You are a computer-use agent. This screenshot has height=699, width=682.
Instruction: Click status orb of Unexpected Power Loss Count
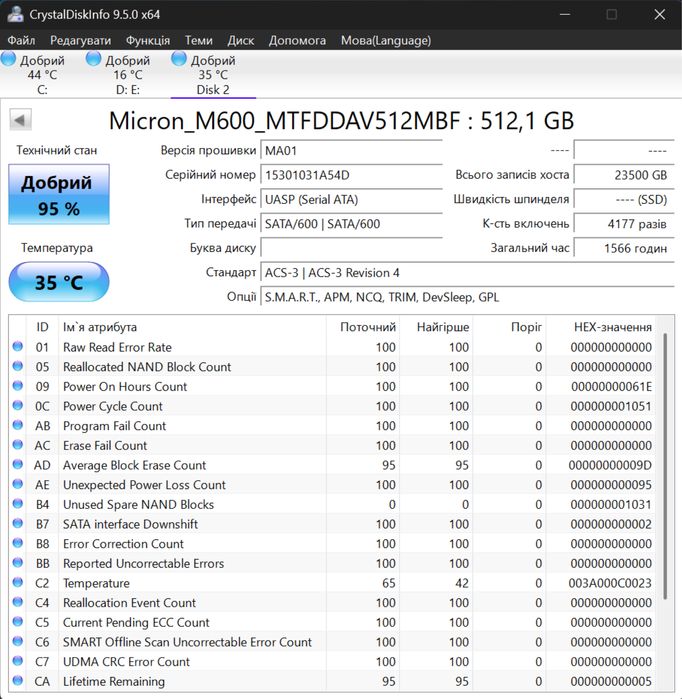[18, 484]
